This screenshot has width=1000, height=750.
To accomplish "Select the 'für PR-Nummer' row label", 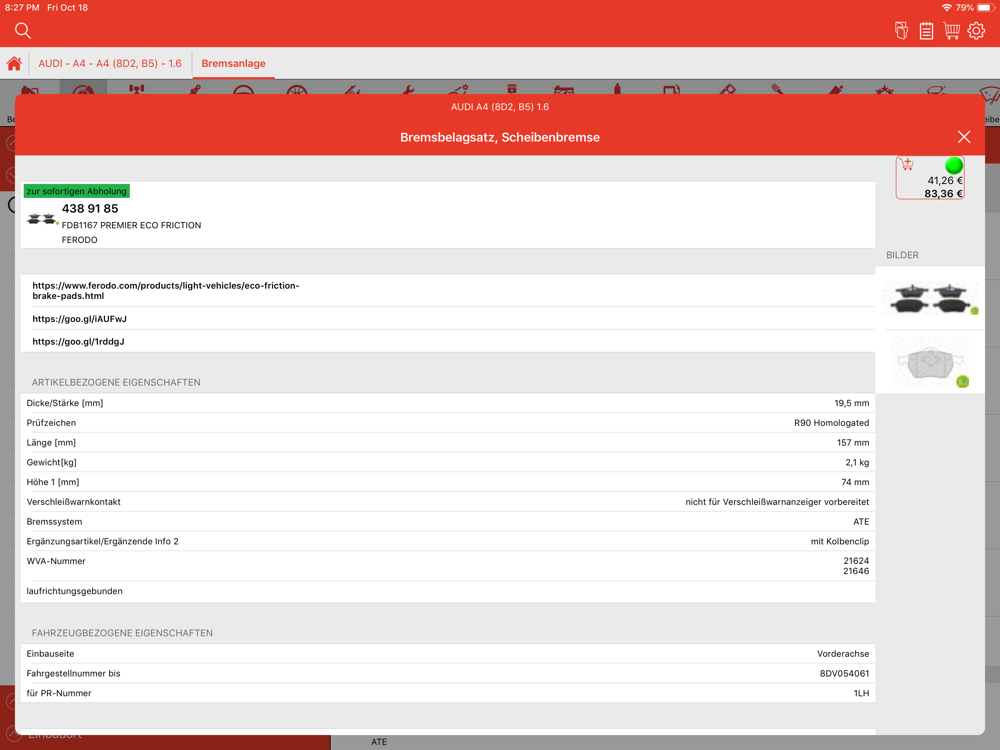I will [59, 693].
